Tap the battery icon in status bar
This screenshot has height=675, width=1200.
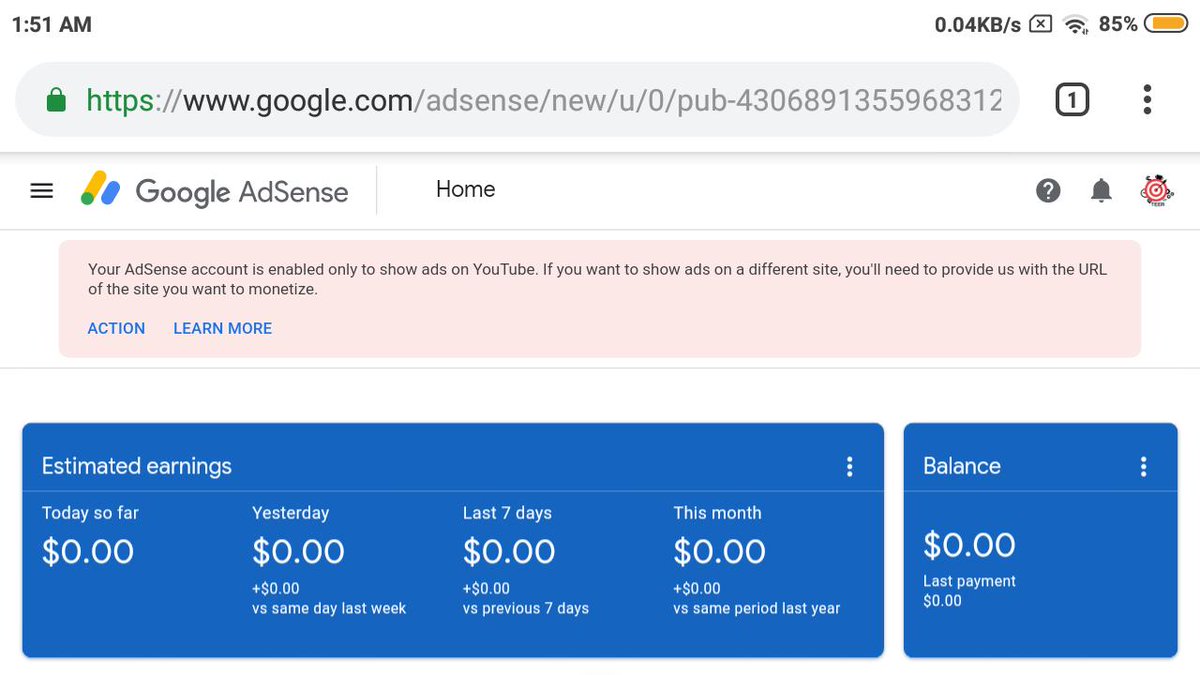coord(1166,24)
